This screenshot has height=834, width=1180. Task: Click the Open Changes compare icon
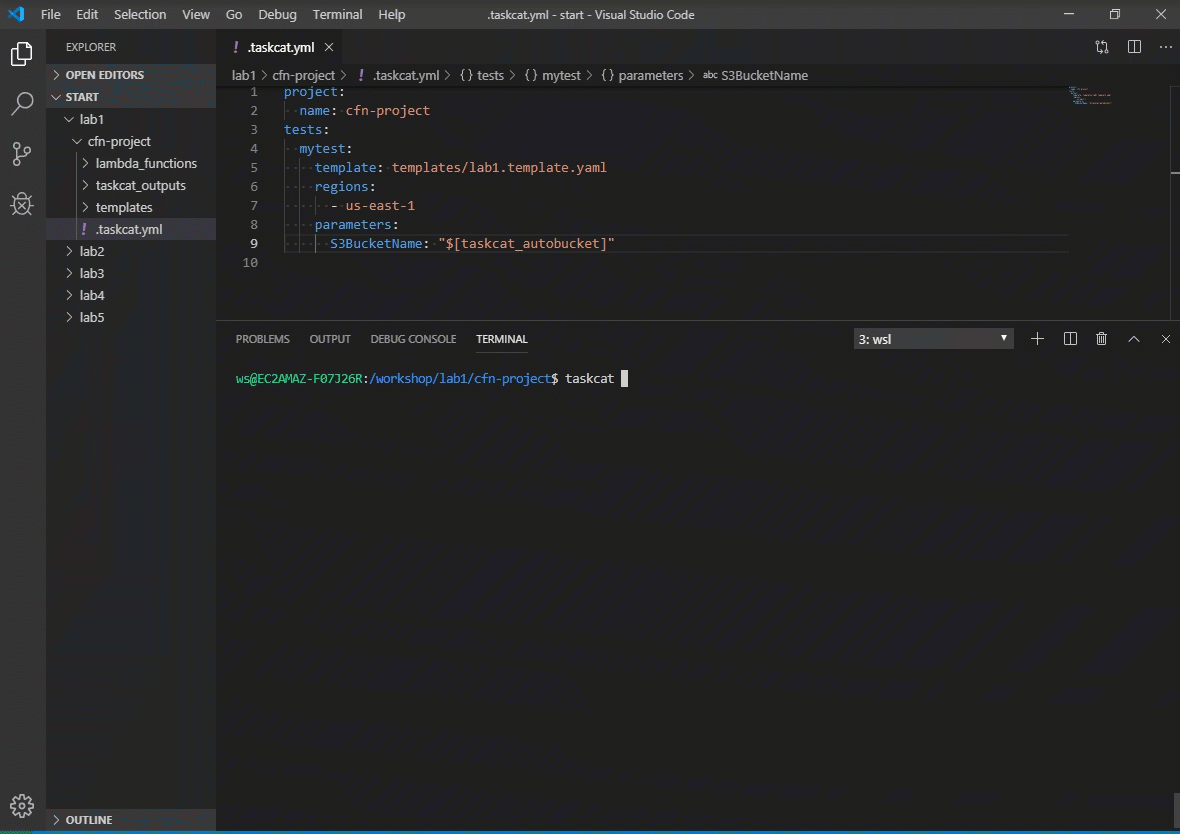click(x=1102, y=47)
